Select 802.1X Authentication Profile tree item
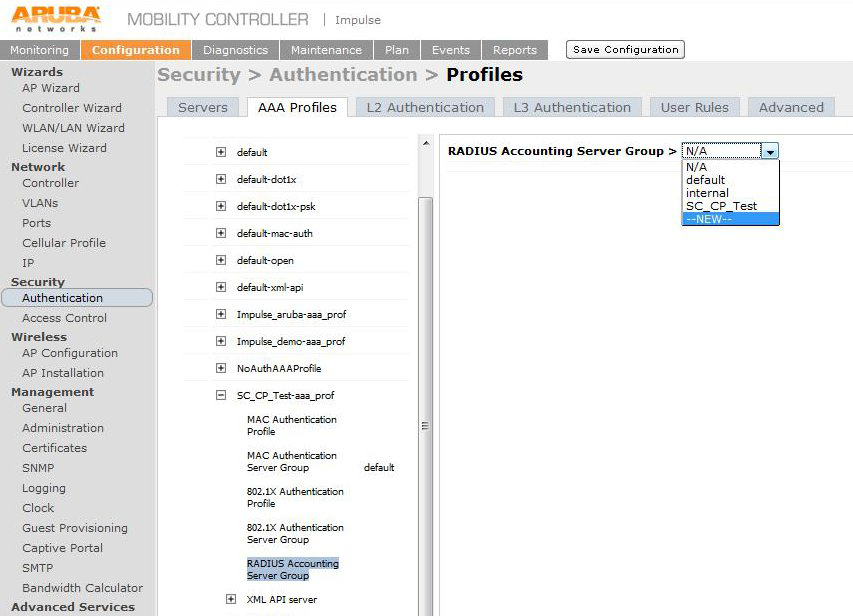This screenshot has width=853, height=616. [x=295, y=497]
